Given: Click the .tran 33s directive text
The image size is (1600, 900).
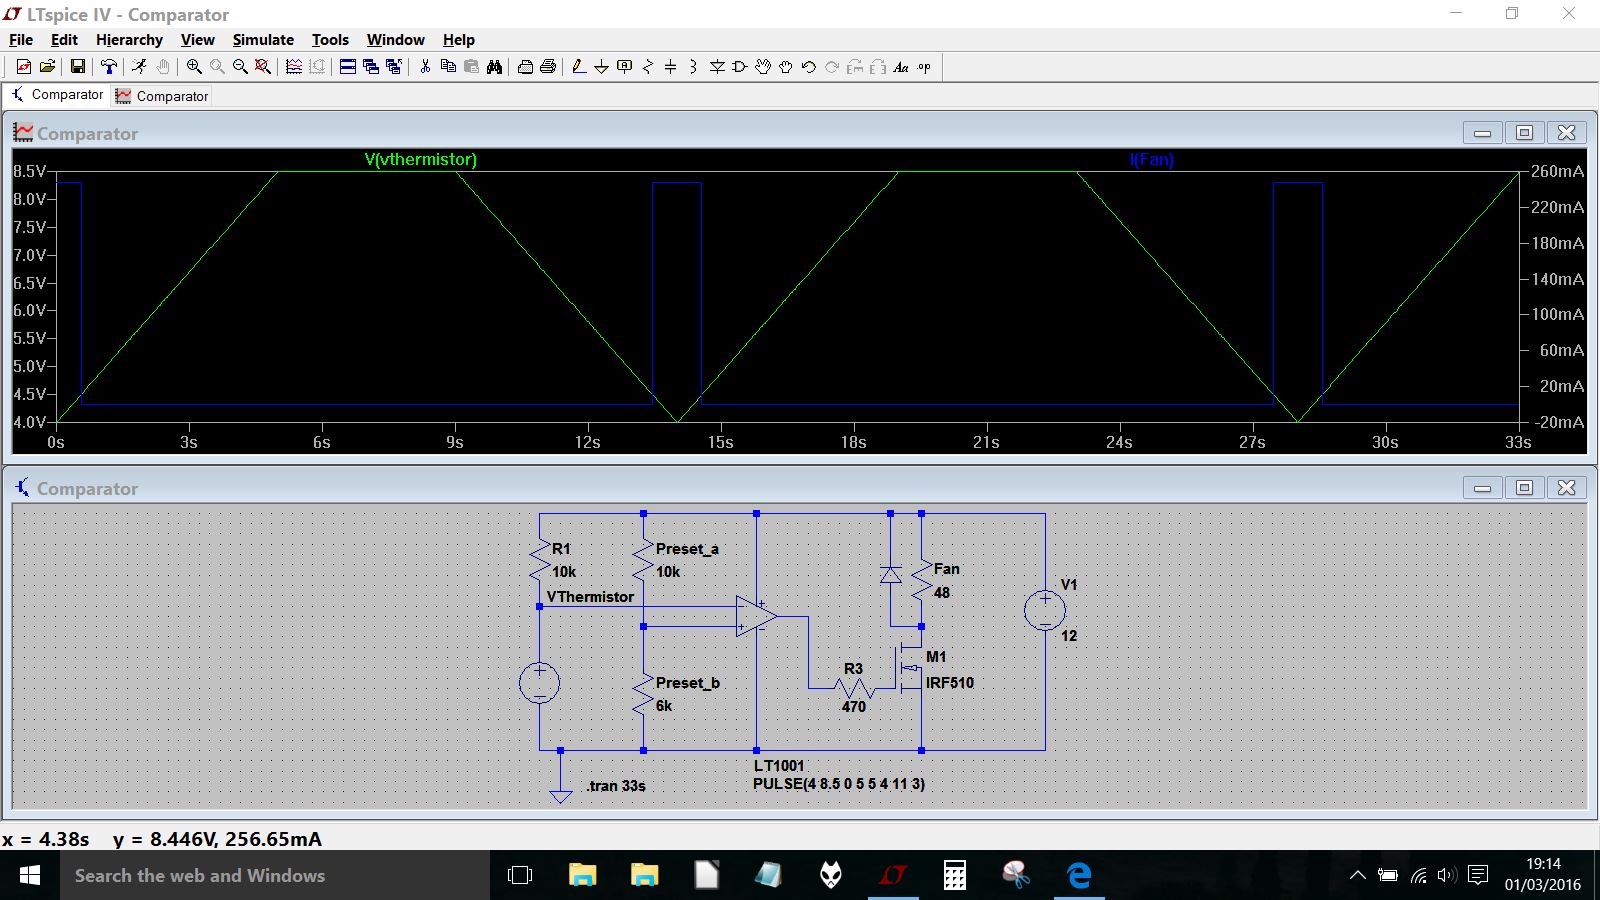Looking at the screenshot, I should coord(616,786).
